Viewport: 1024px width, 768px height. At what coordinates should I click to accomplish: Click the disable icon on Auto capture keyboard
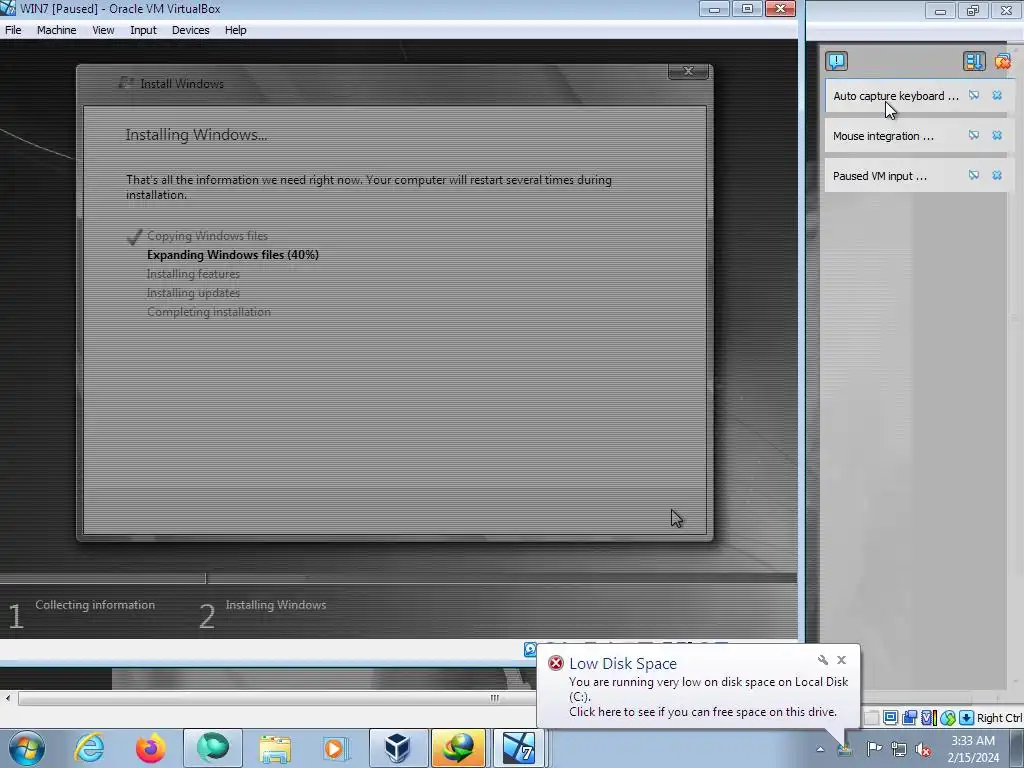tap(974, 95)
